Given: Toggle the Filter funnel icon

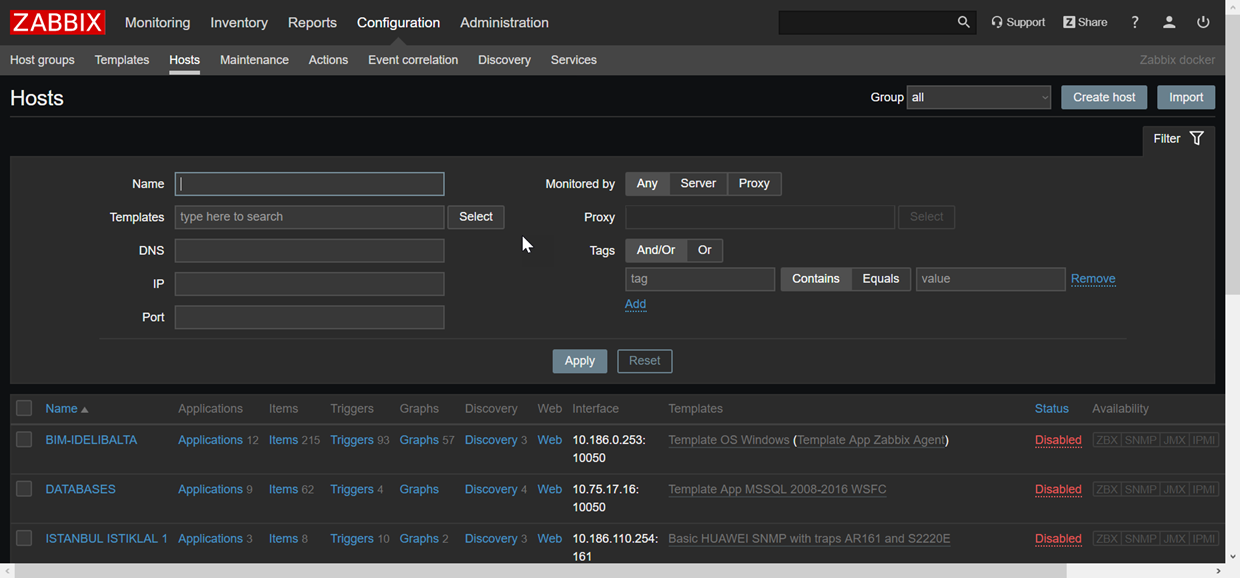Looking at the screenshot, I should [x=1196, y=139].
